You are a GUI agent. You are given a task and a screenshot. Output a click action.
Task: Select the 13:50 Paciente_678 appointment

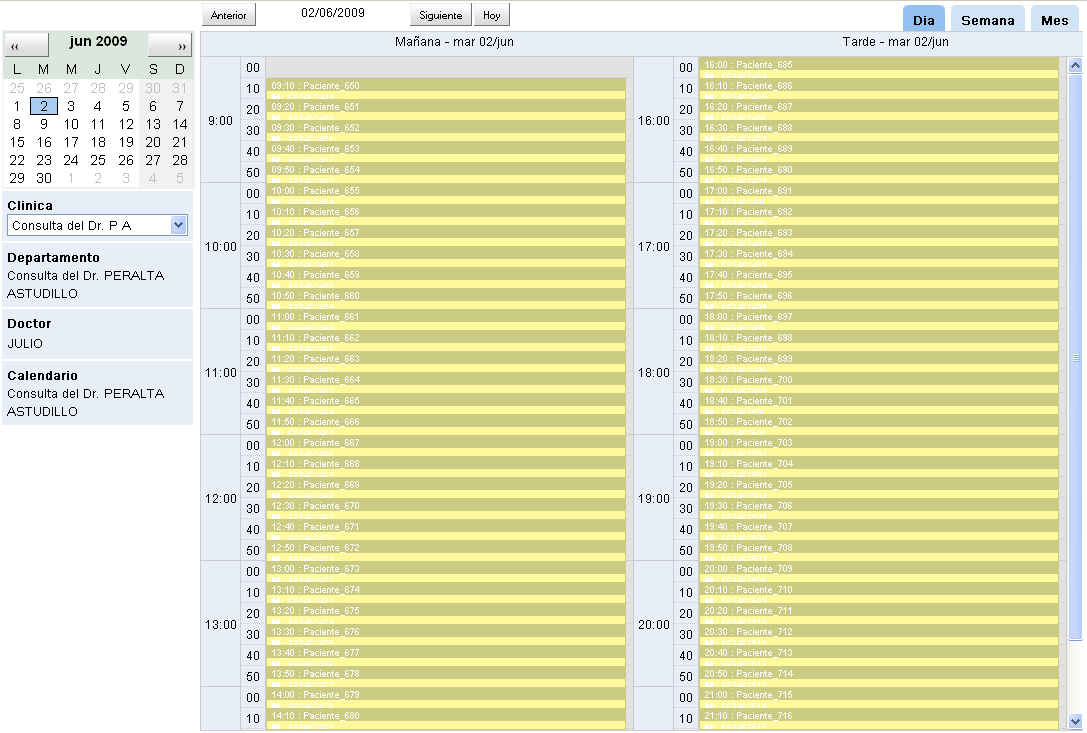click(x=446, y=676)
